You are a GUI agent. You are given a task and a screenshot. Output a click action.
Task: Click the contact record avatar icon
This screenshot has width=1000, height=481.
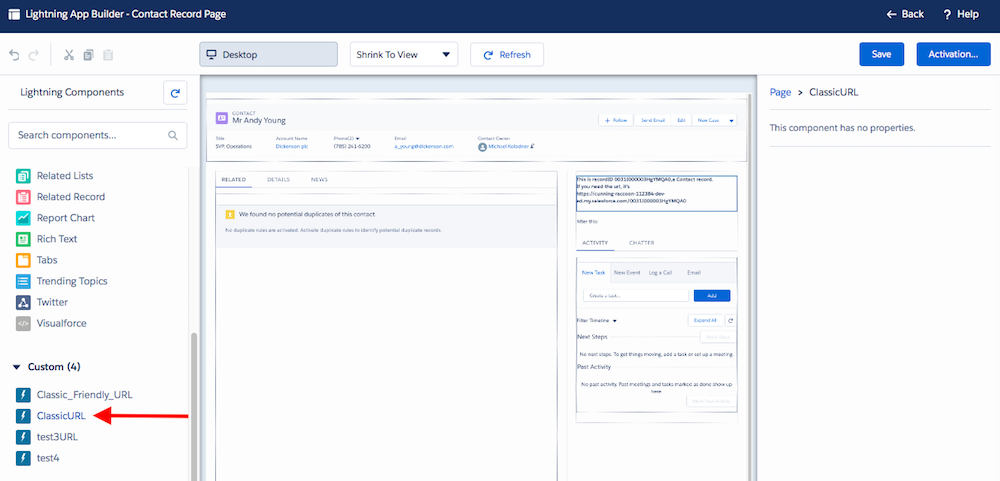tap(221, 118)
